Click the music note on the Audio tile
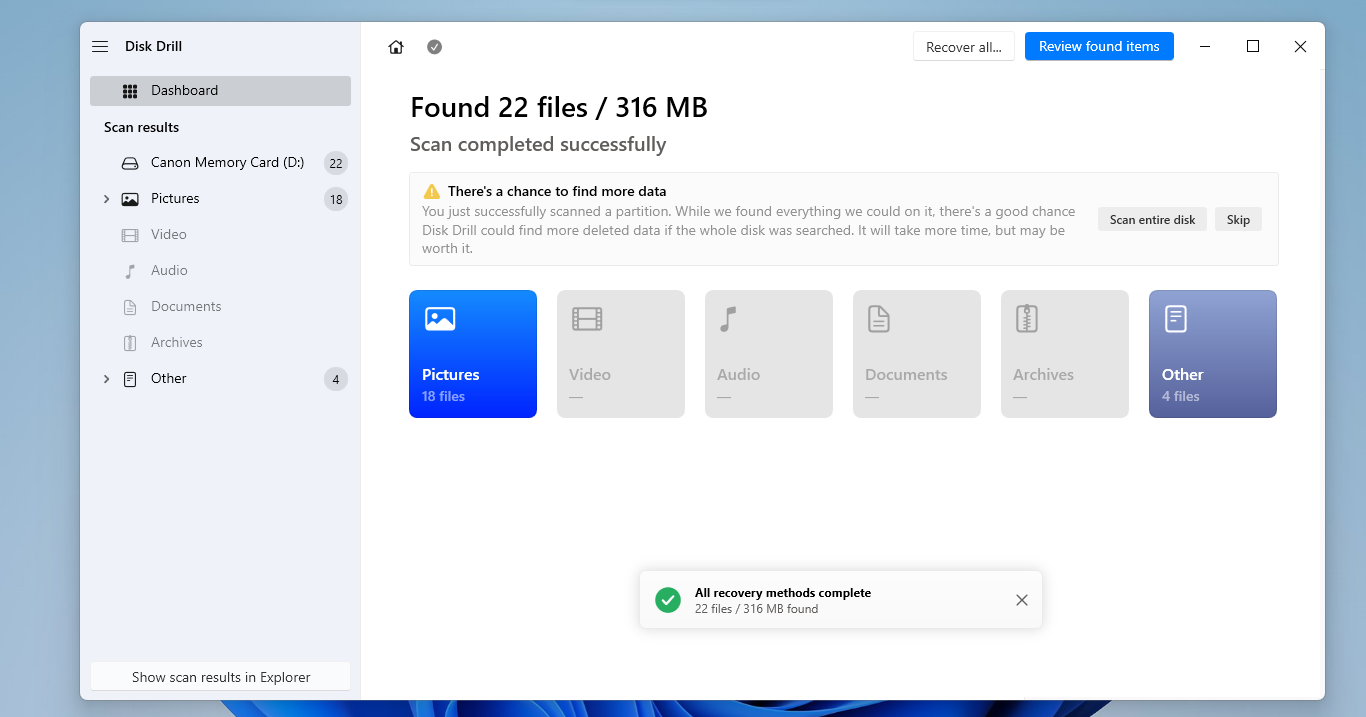This screenshot has width=1366, height=717. [x=728, y=319]
